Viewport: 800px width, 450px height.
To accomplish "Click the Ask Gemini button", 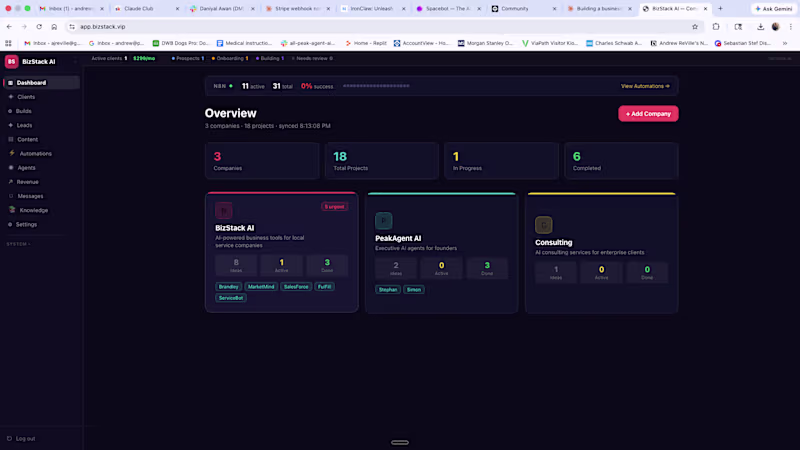I will (773, 9).
